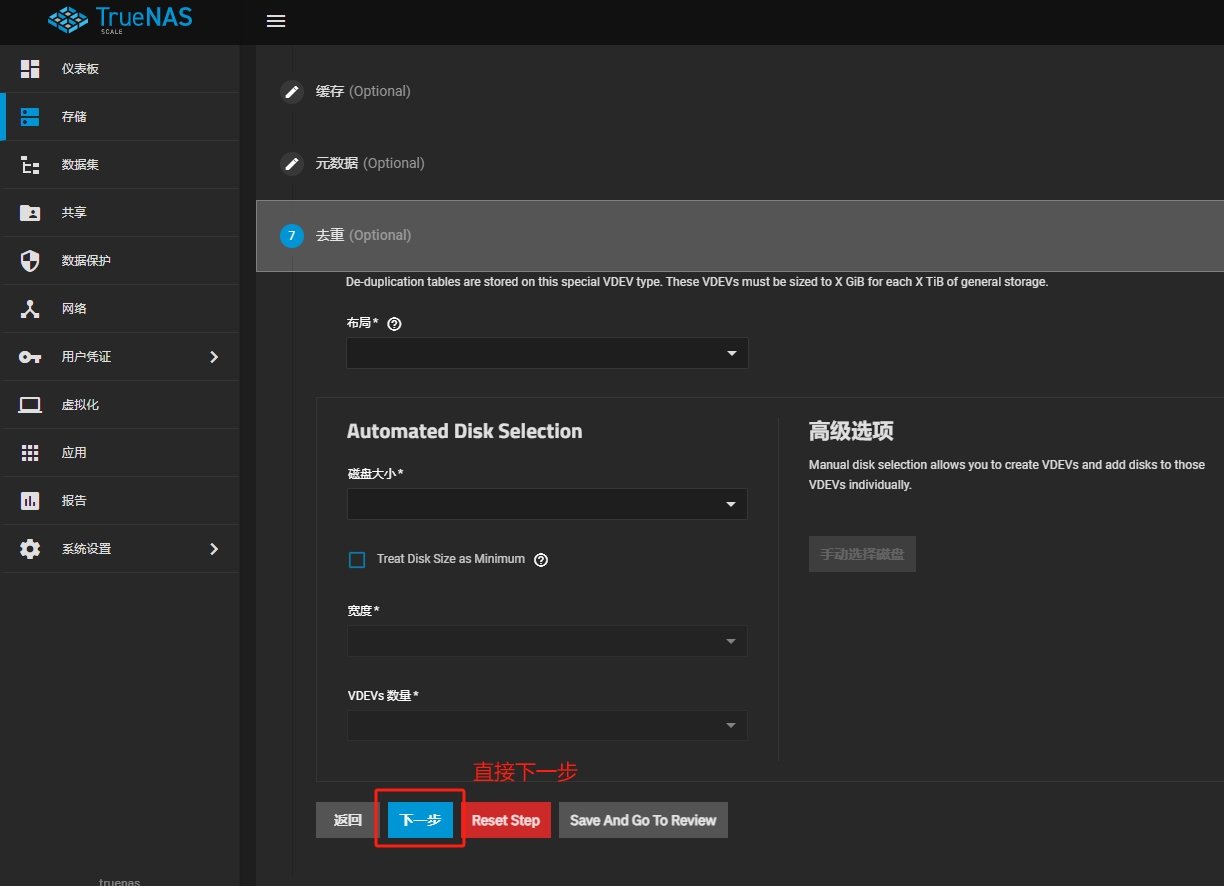This screenshot has width=1224, height=886.
Task: Toggle the hamburger sidebar menu
Action: tap(276, 21)
